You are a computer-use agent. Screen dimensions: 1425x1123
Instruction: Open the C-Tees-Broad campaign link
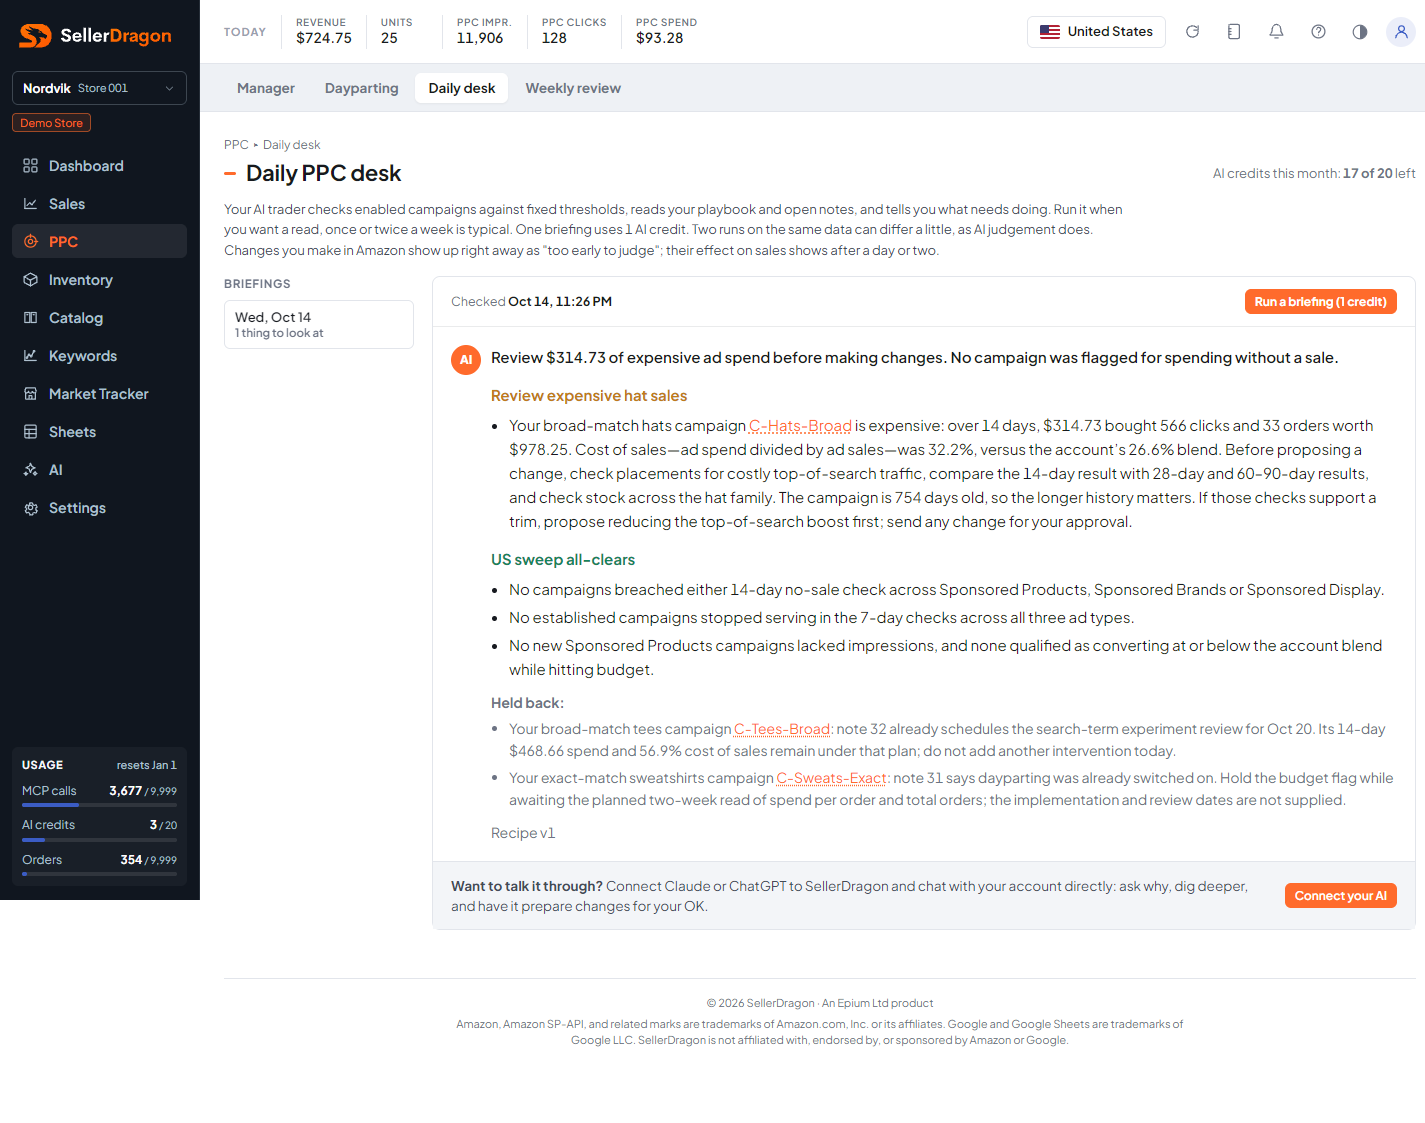782,729
